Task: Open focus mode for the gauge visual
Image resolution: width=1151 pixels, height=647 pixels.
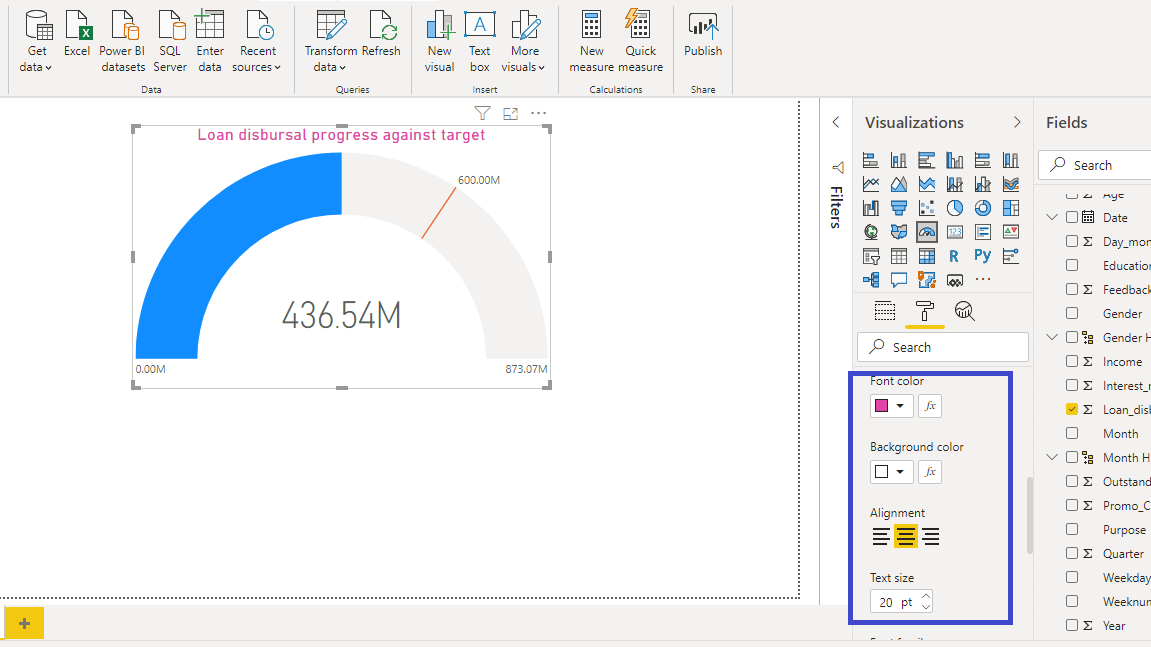Action: 510,113
